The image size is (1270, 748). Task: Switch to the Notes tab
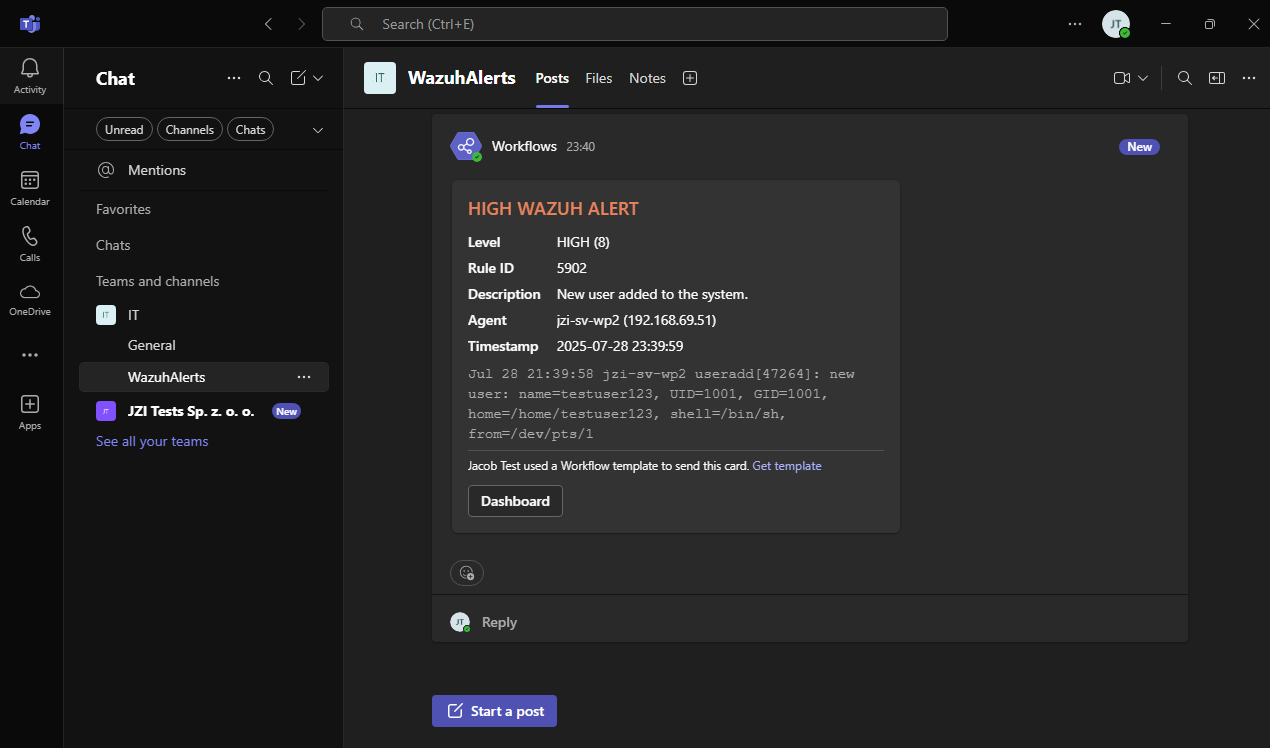coord(647,78)
